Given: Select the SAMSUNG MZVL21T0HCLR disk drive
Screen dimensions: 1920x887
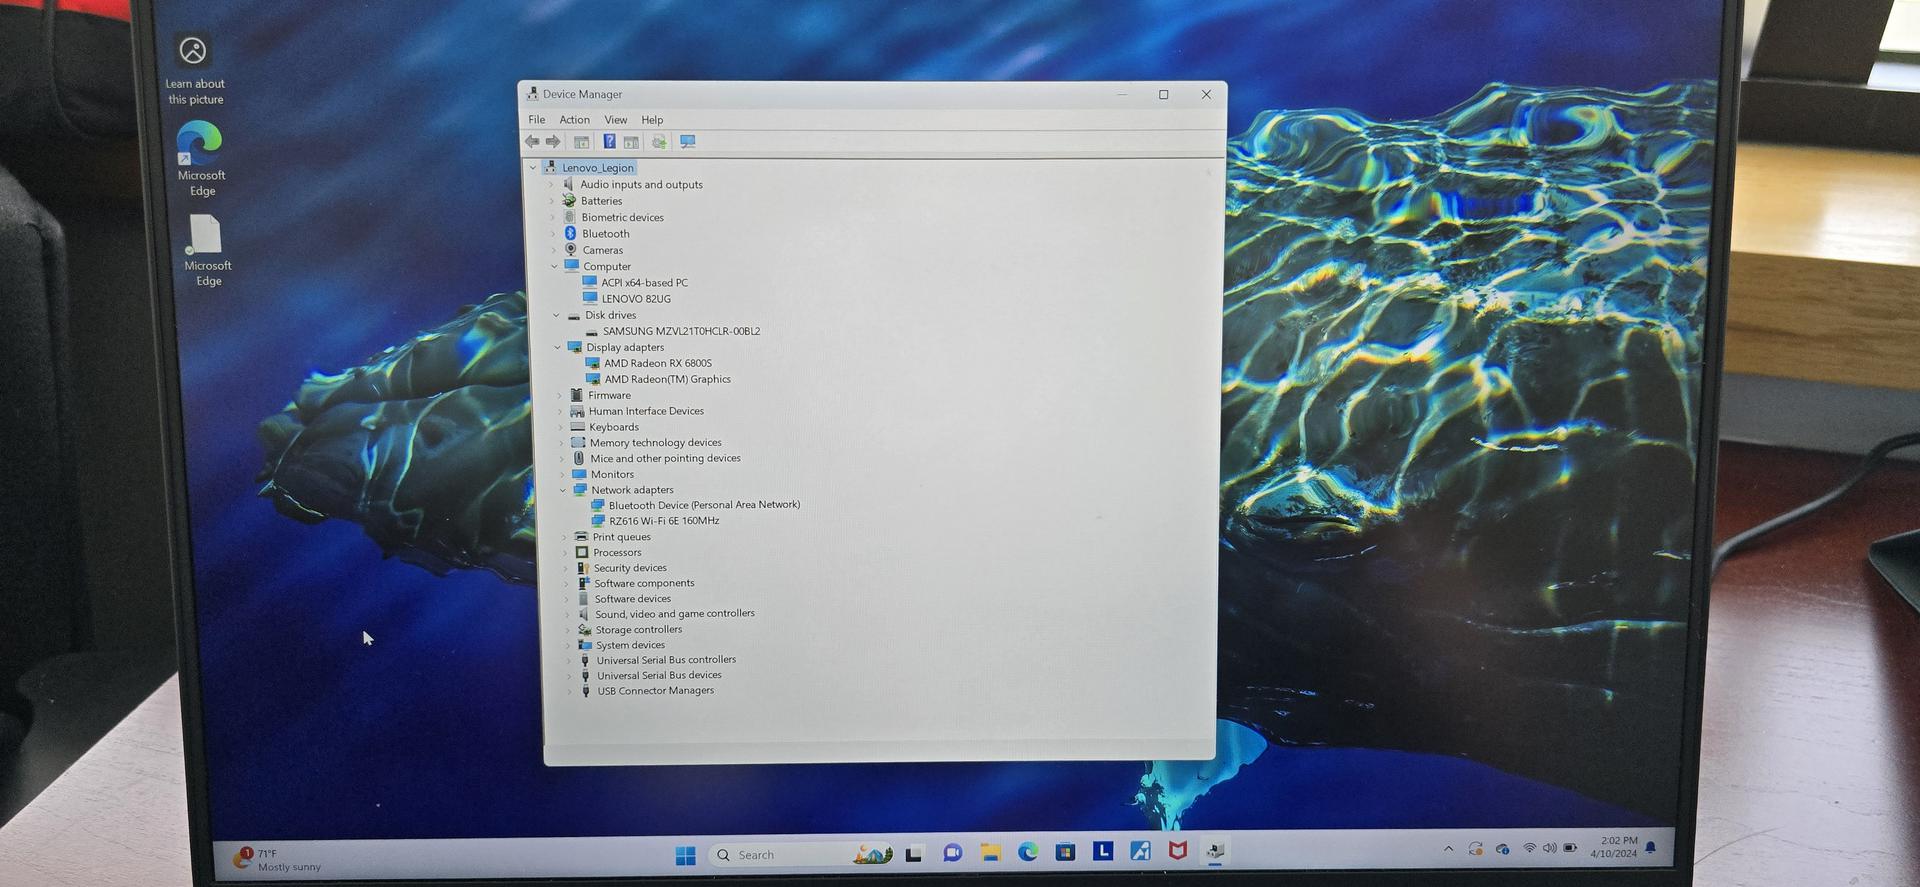Looking at the screenshot, I should 680,332.
